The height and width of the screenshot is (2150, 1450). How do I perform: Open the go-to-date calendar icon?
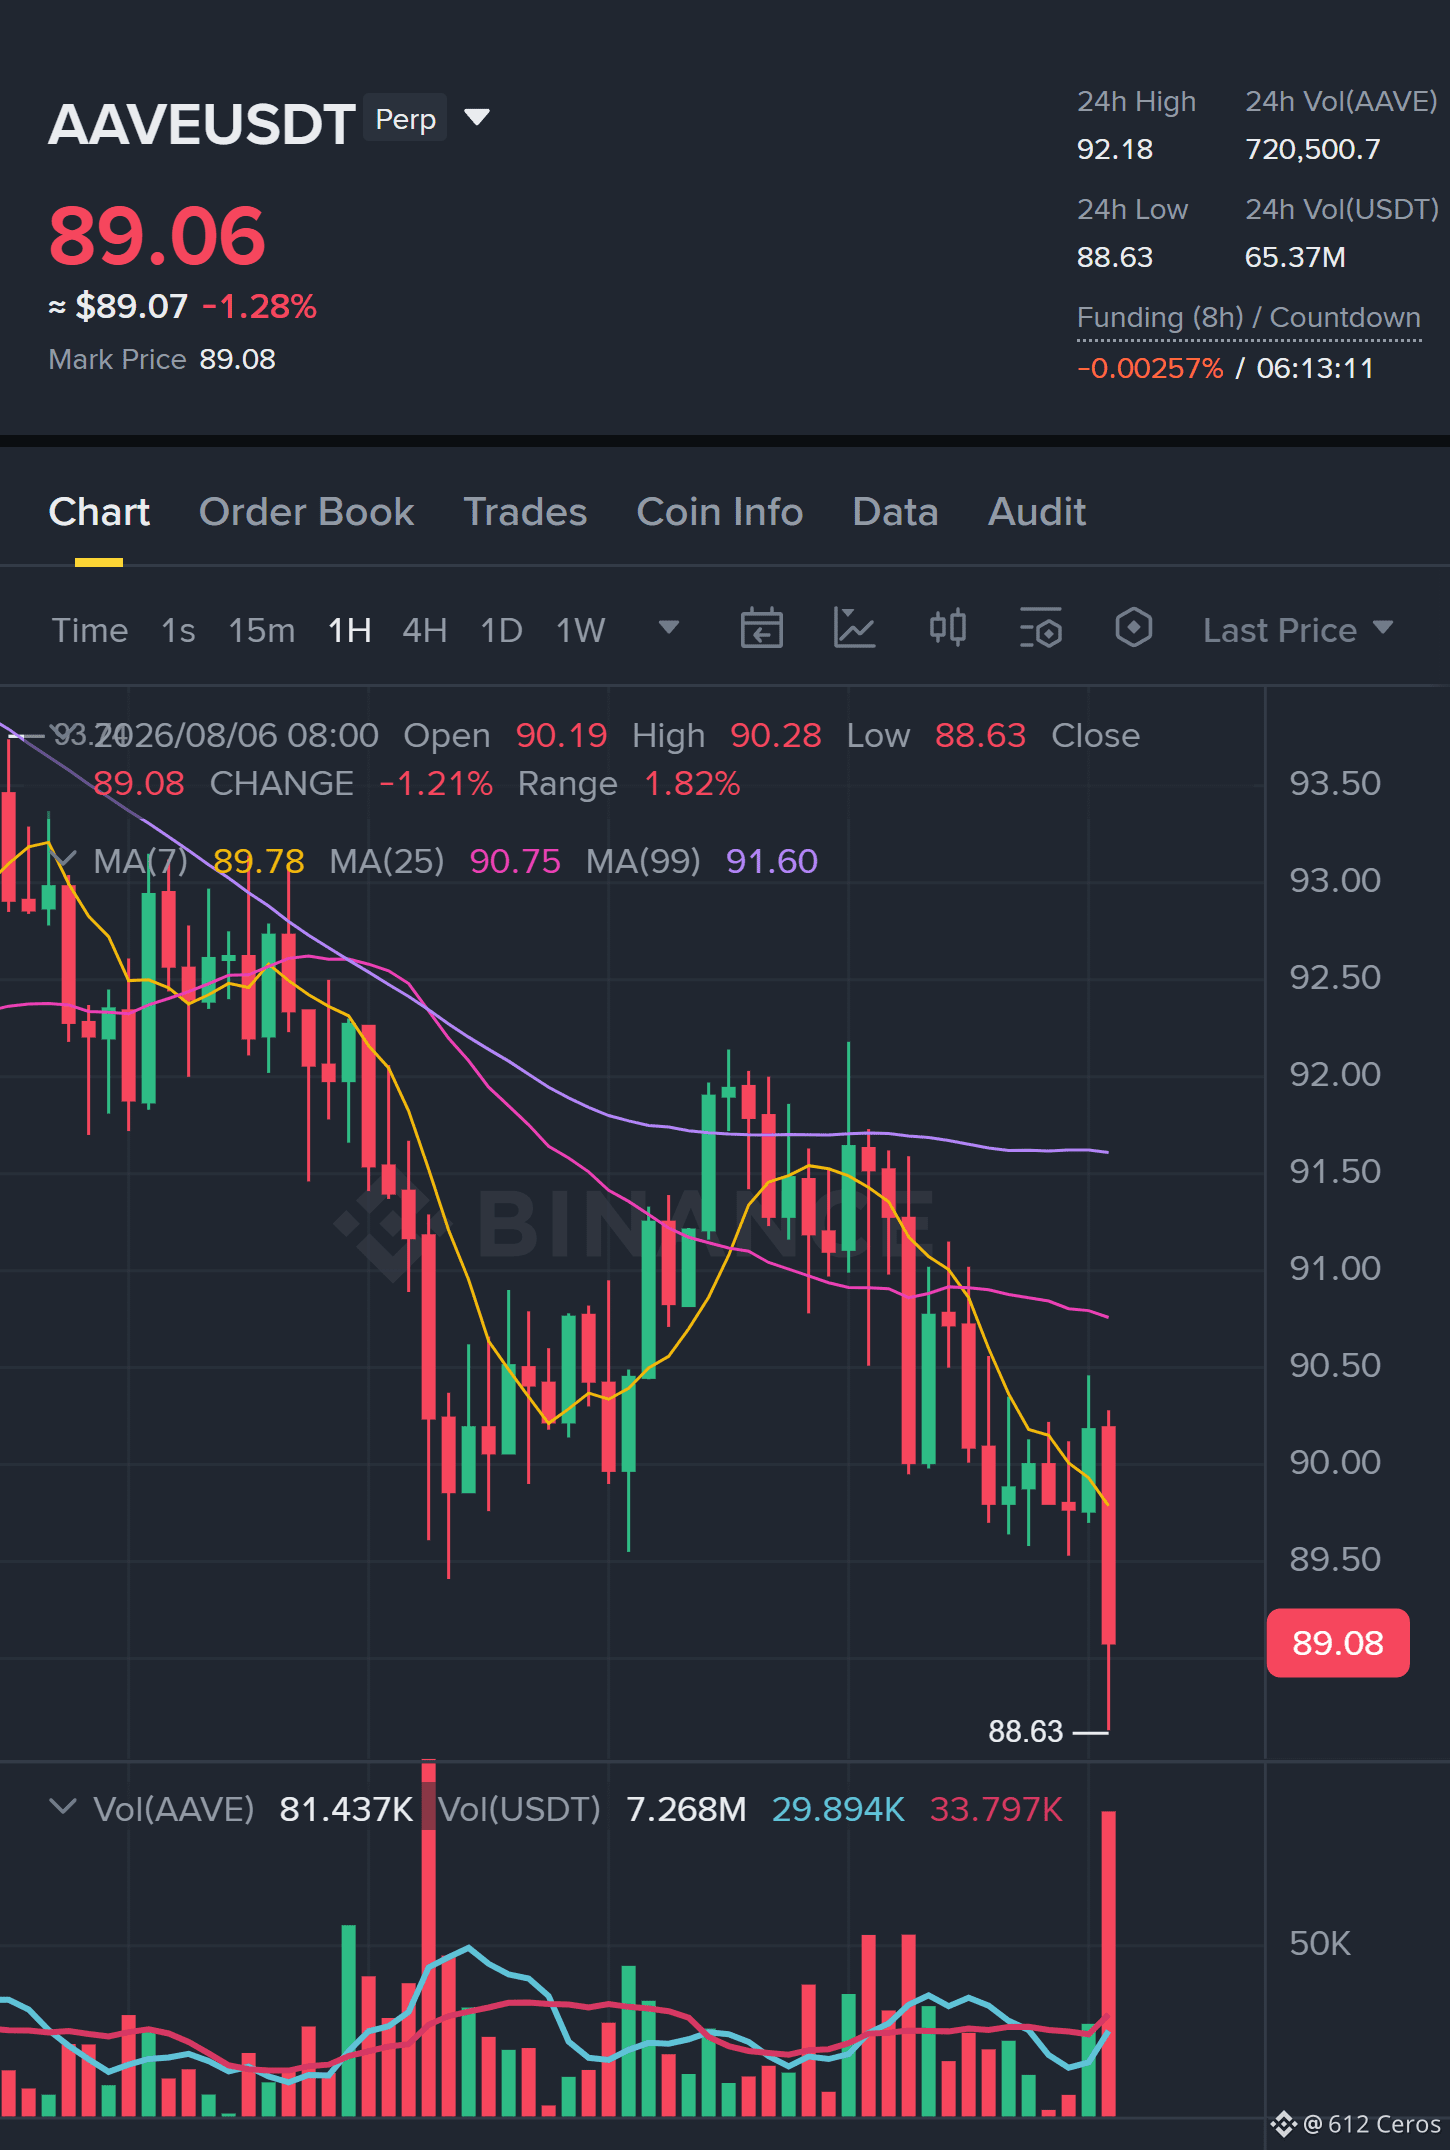[761, 628]
